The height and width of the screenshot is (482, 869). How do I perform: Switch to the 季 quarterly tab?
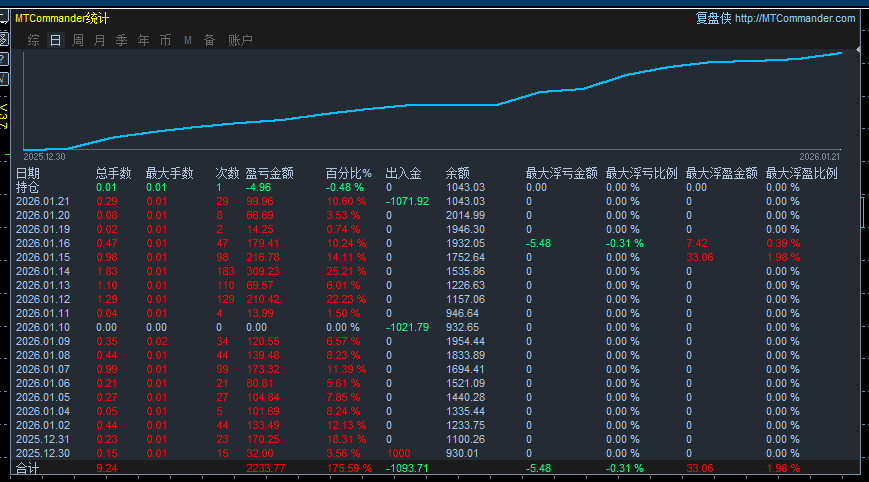pos(121,40)
